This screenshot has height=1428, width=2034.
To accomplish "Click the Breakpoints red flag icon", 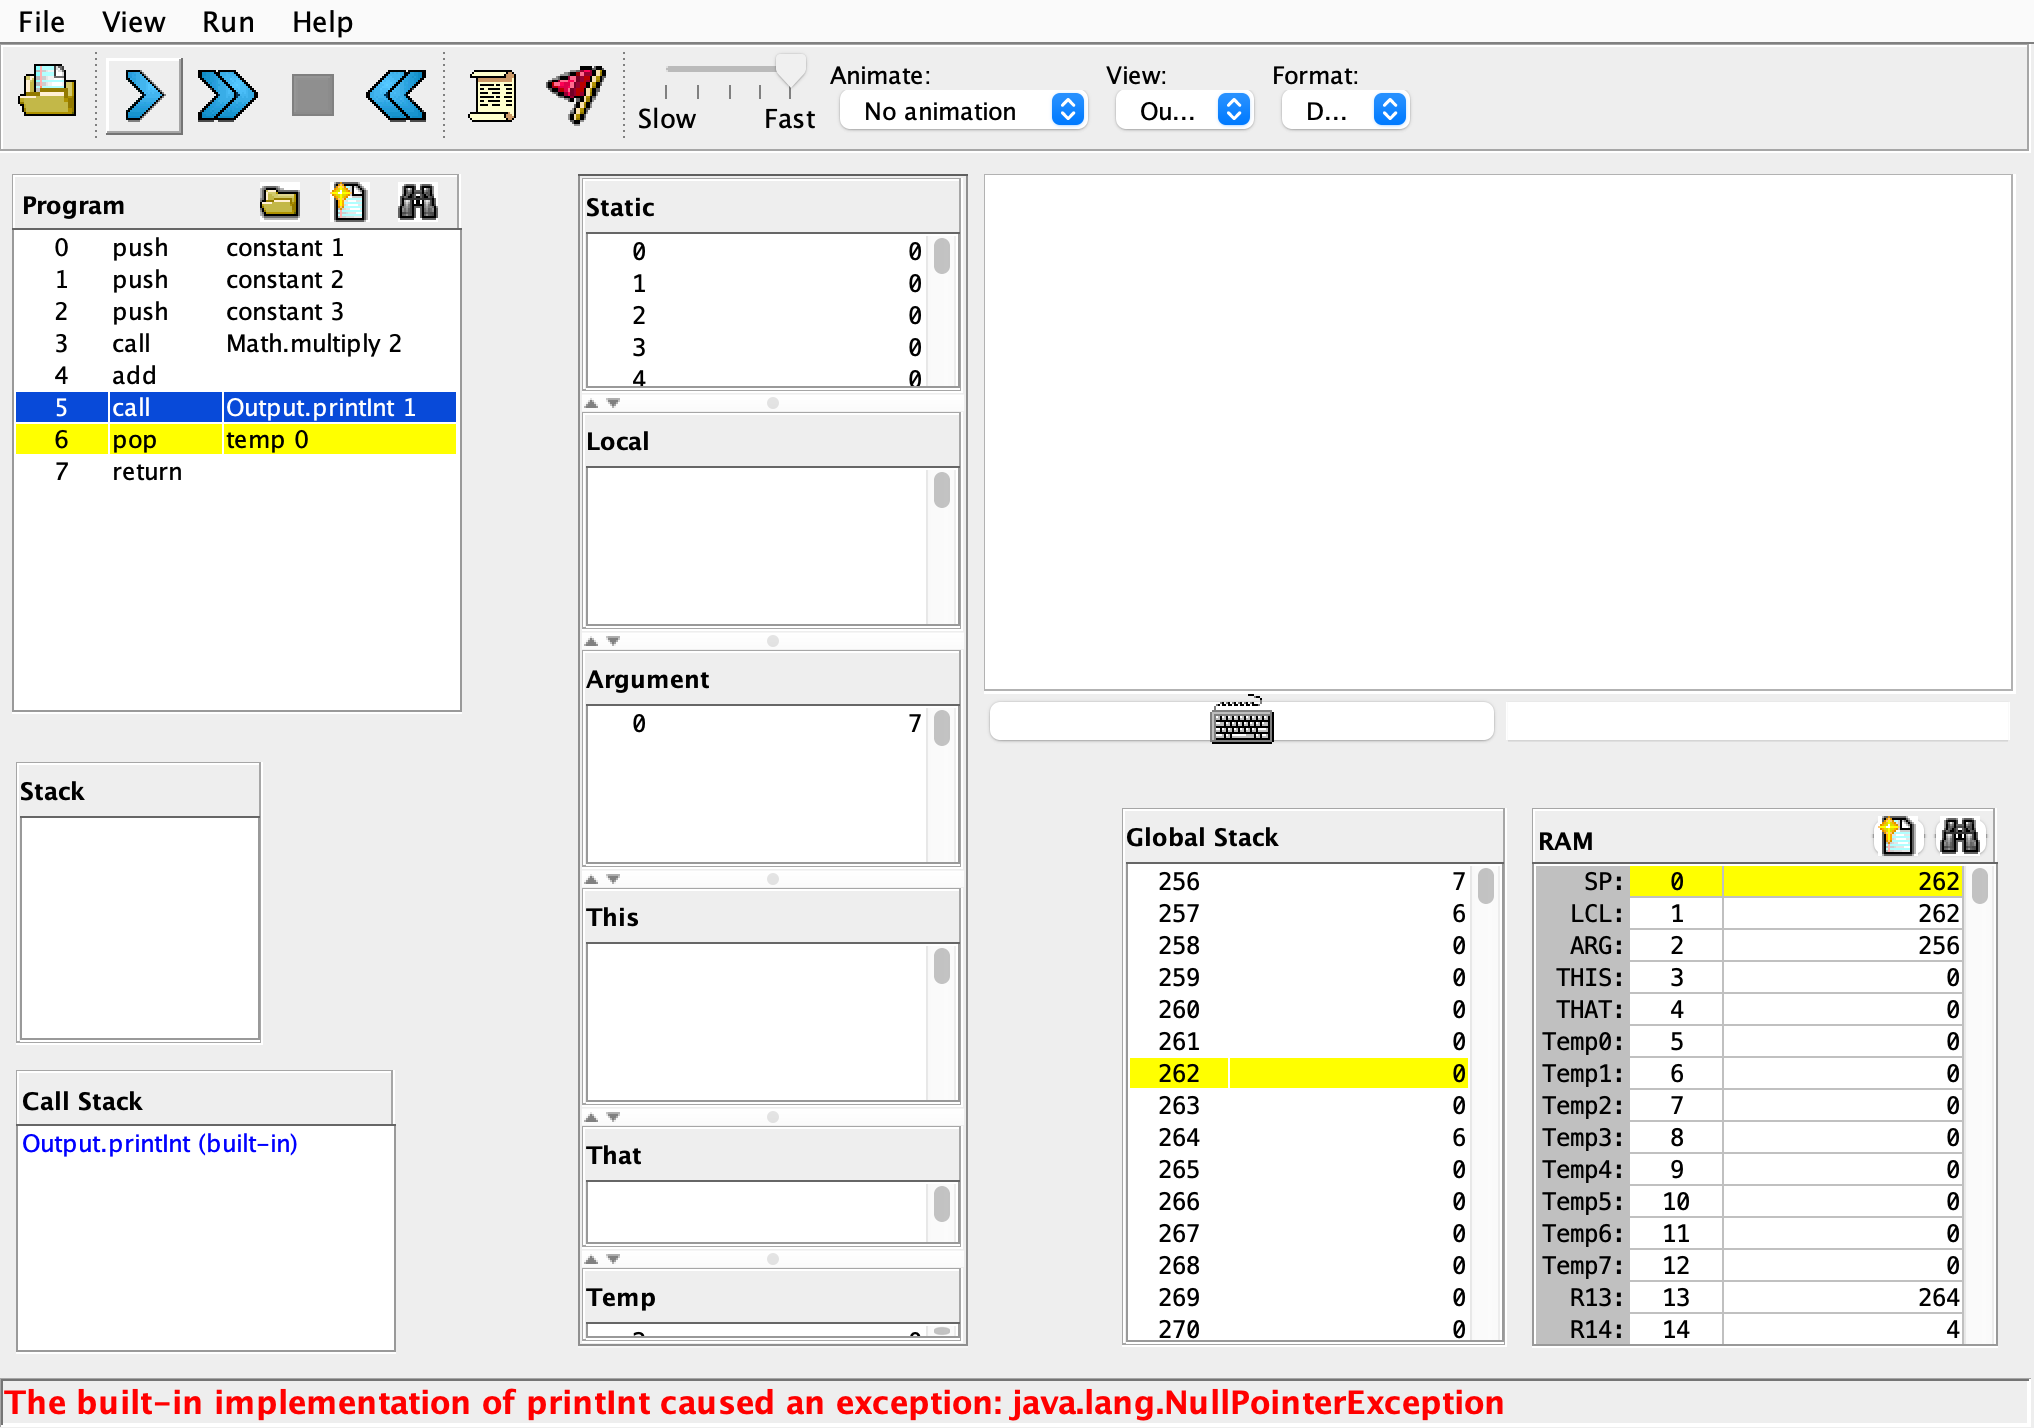I will coord(577,94).
